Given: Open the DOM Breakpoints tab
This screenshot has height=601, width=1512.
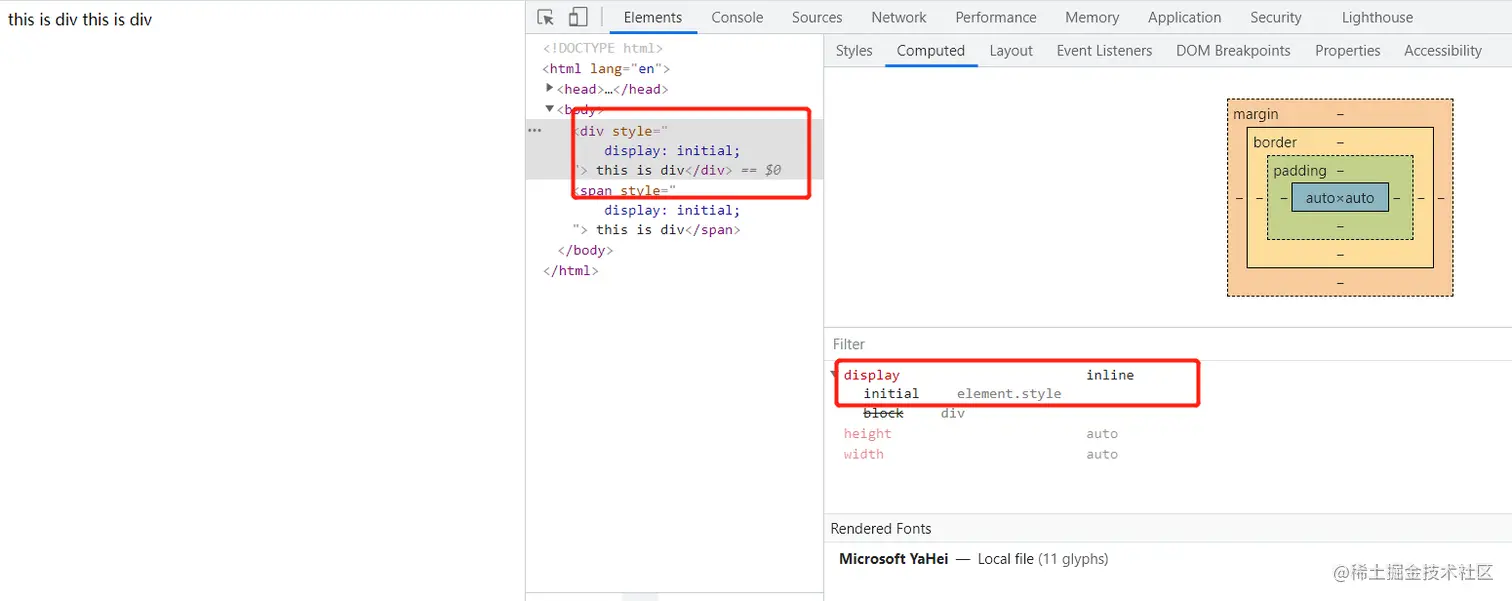Looking at the screenshot, I should [1233, 50].
